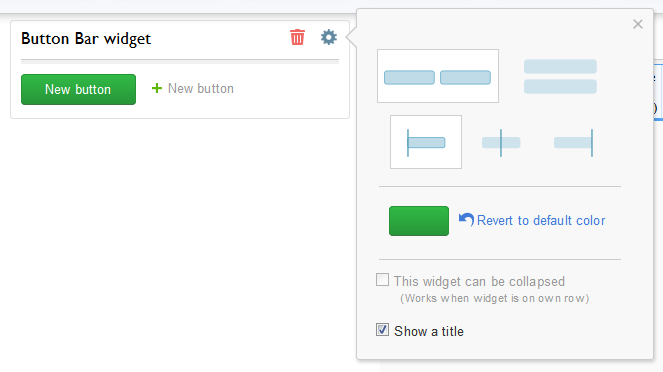Click the 'Works when widget is on own row' note
This screenshot has height=372, width=663.
click(x=494, y=298)
